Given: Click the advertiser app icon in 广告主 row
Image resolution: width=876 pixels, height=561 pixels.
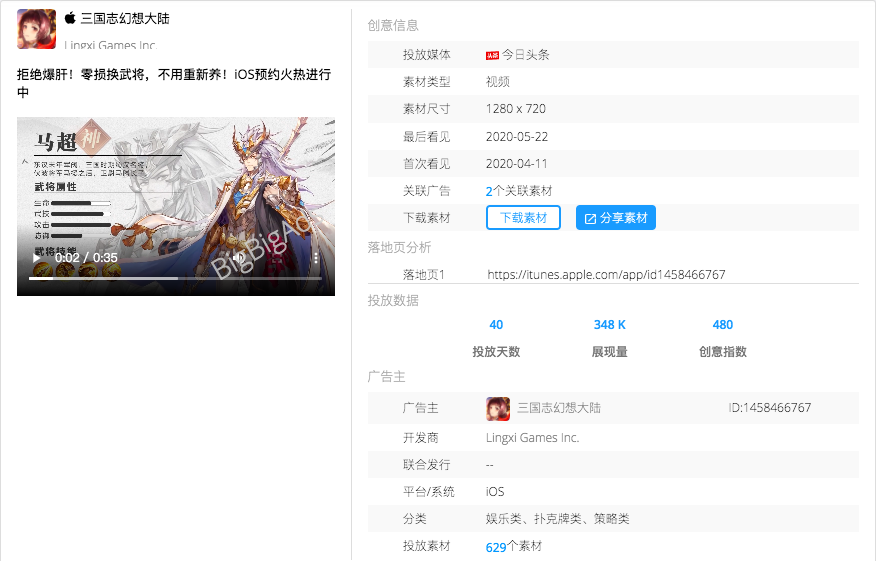Looking at the screenshot, I should pos(498,408).
